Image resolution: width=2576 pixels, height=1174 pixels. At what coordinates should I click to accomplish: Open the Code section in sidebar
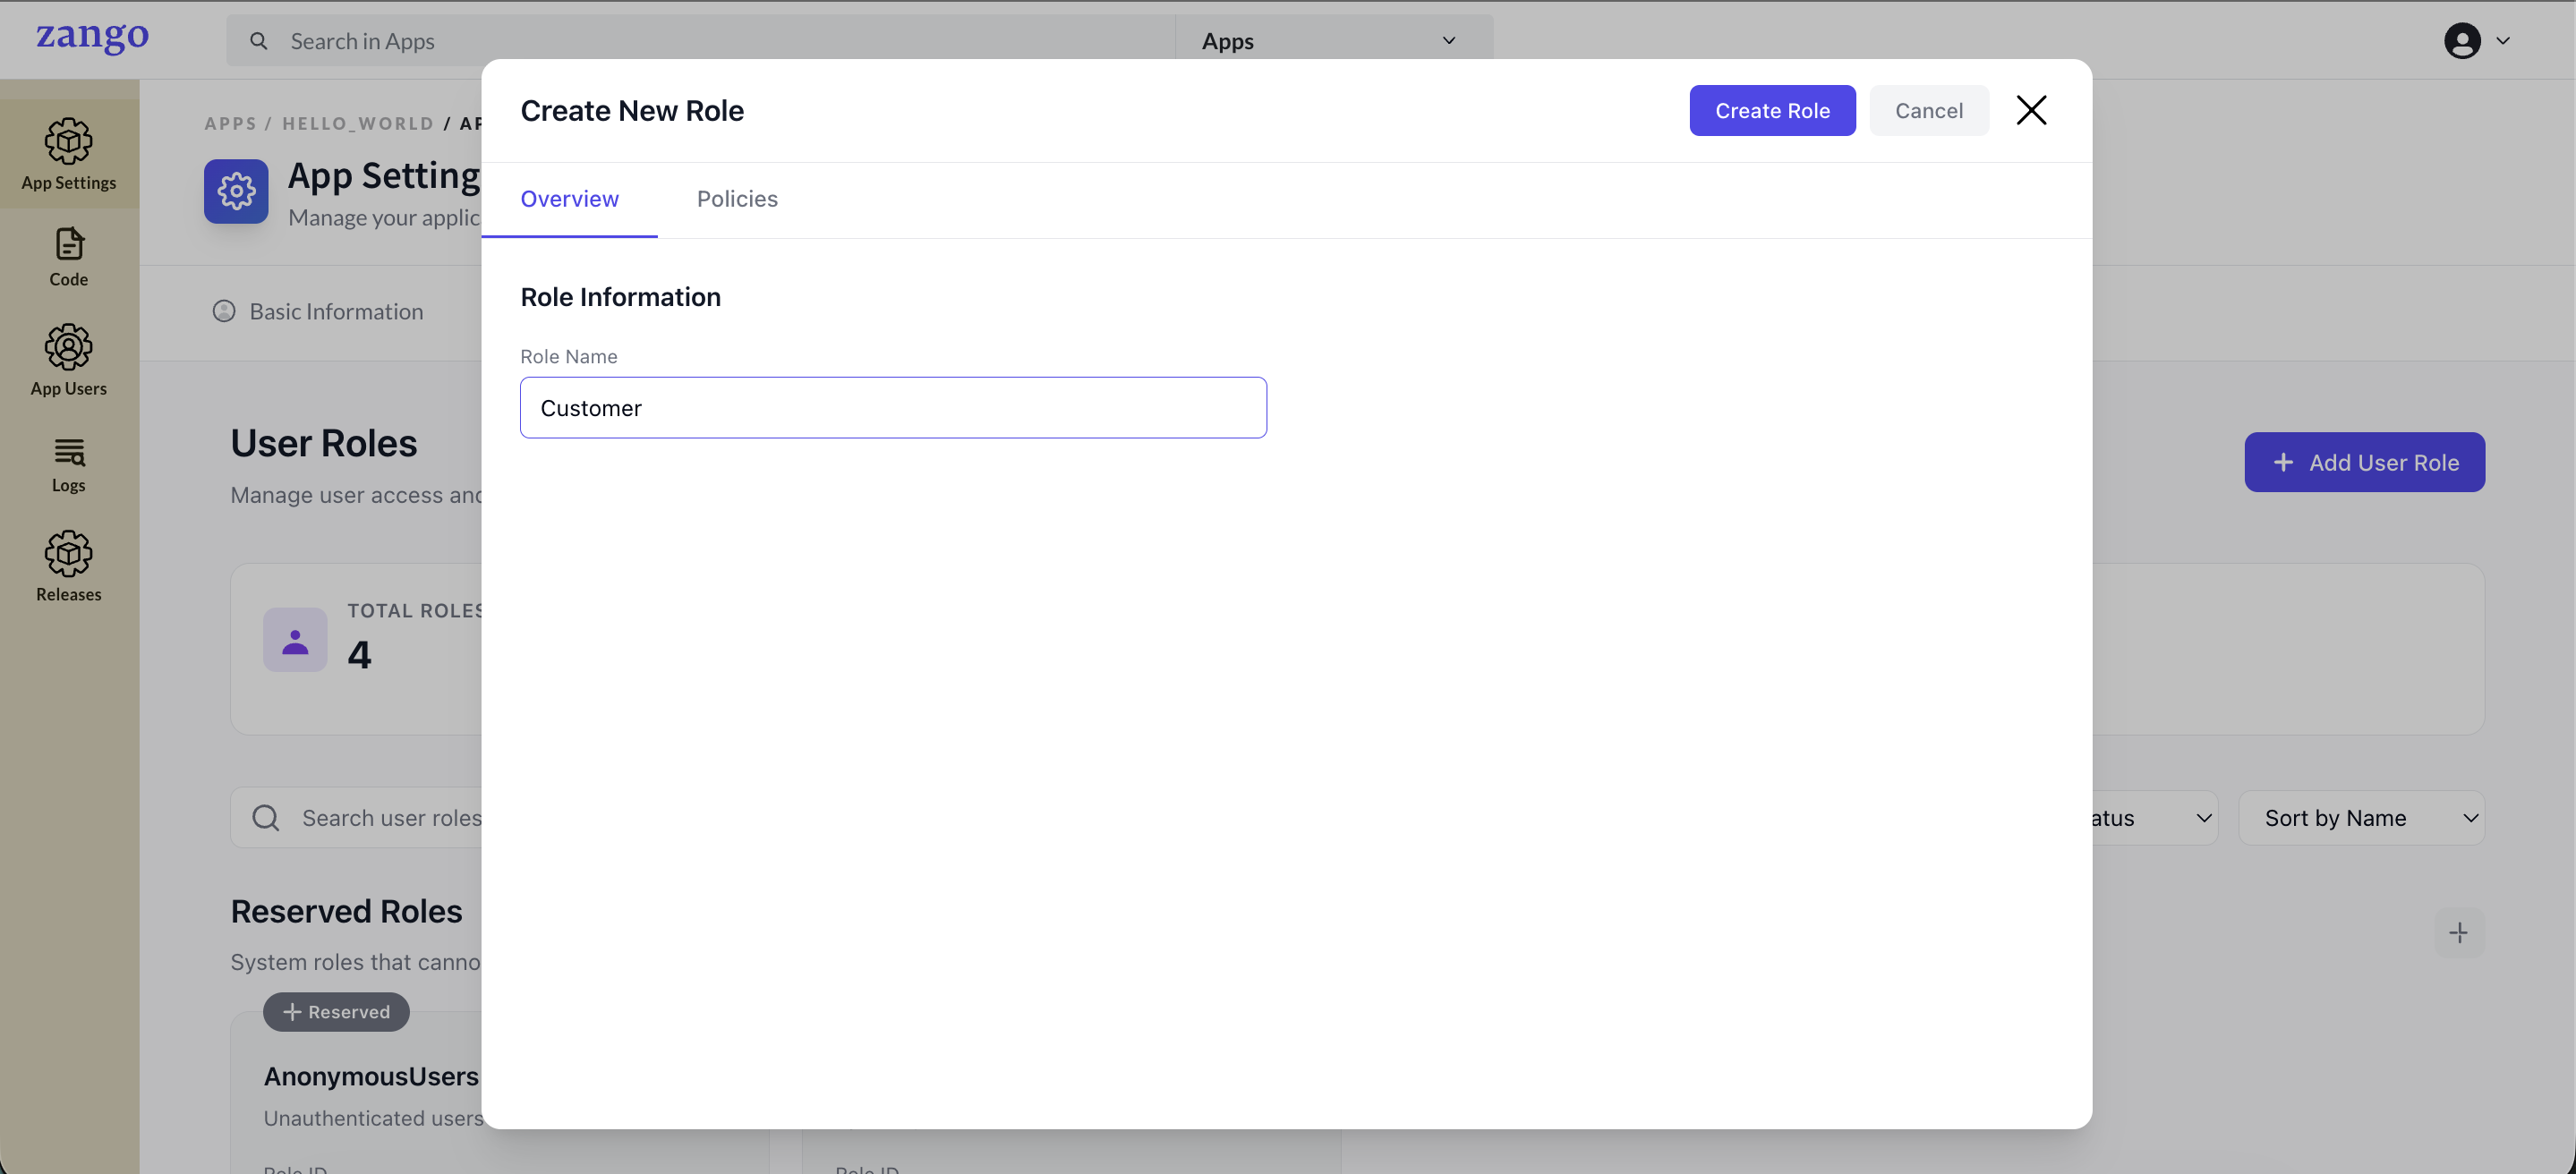(69, 257)
